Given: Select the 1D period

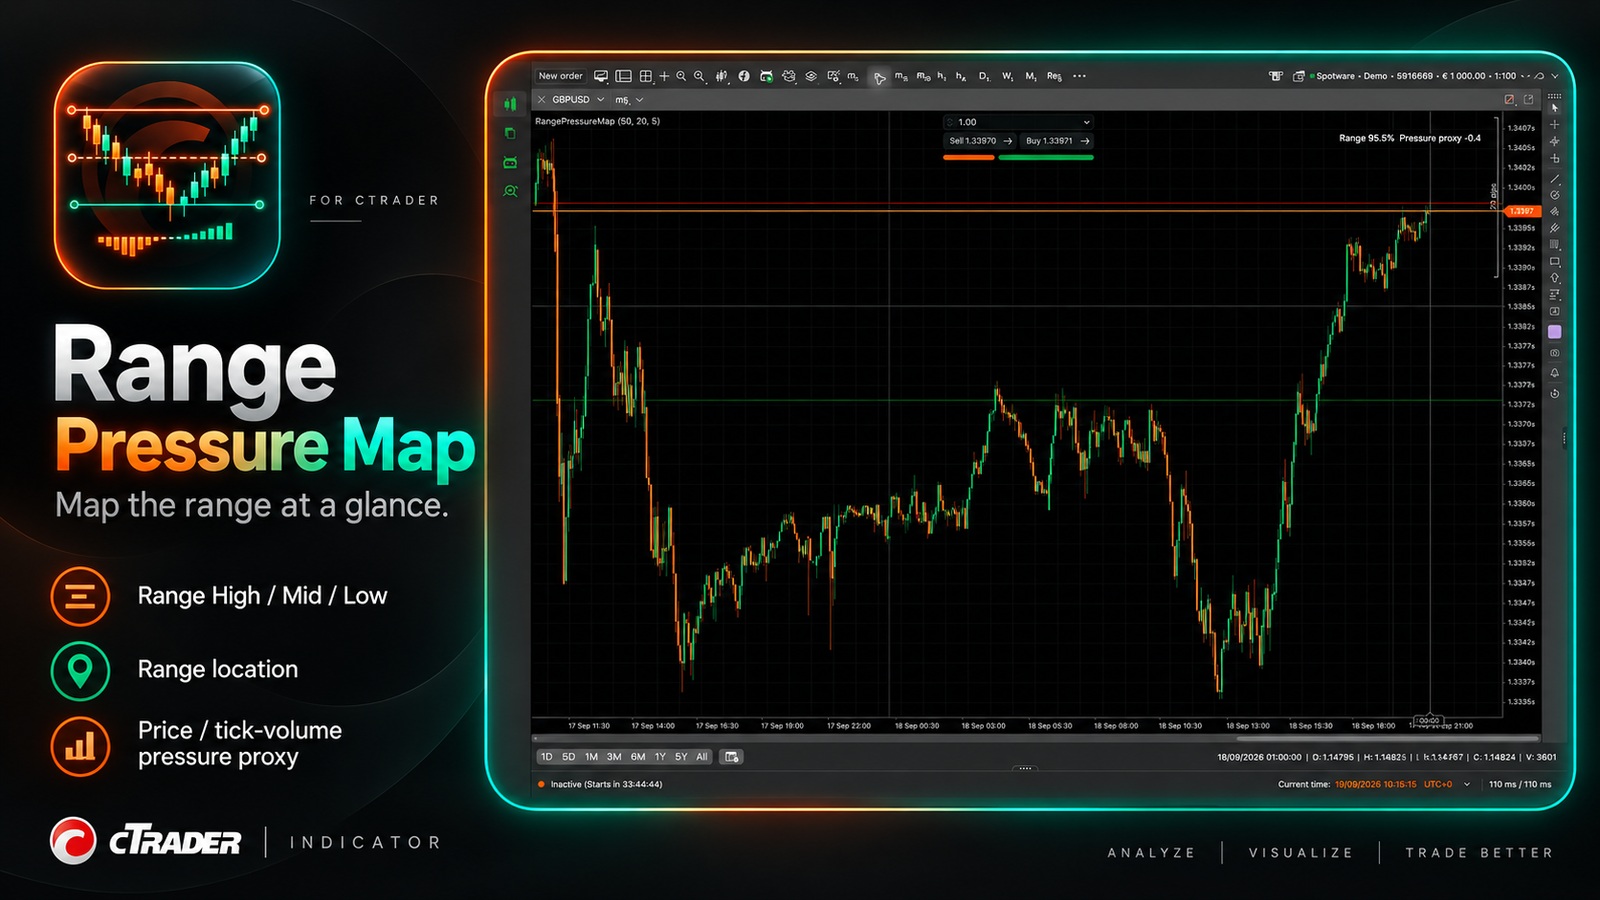Looking at the screenshot, I should pos(546,757).
